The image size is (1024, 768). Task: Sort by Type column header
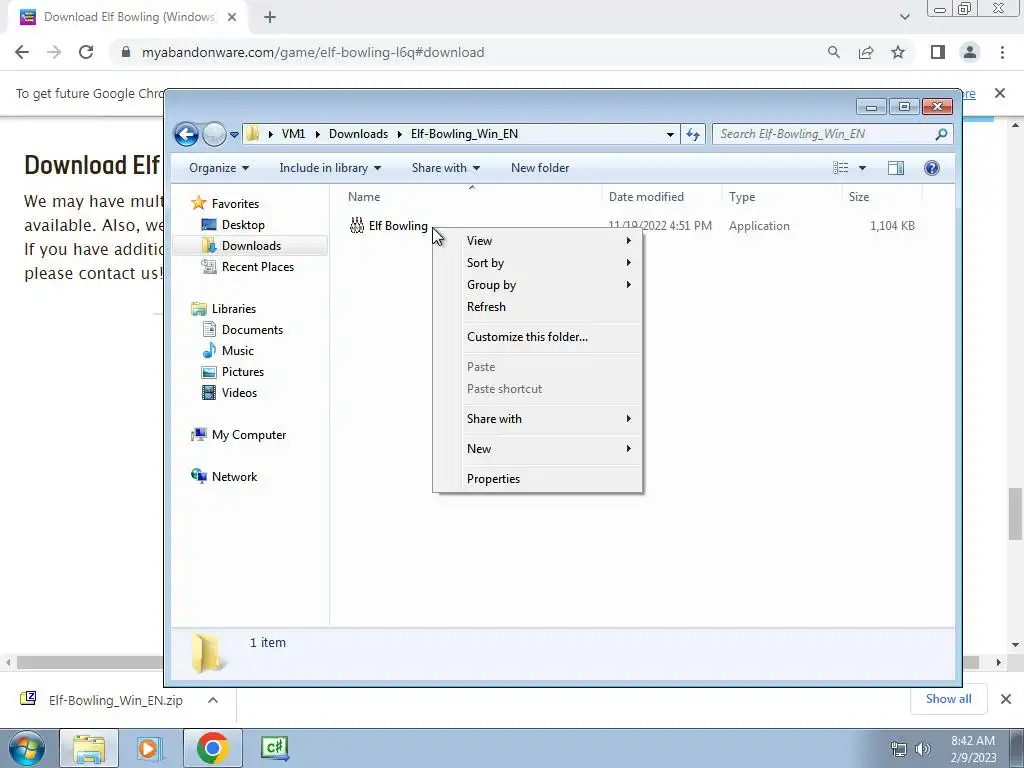click(x=742, y=197)
